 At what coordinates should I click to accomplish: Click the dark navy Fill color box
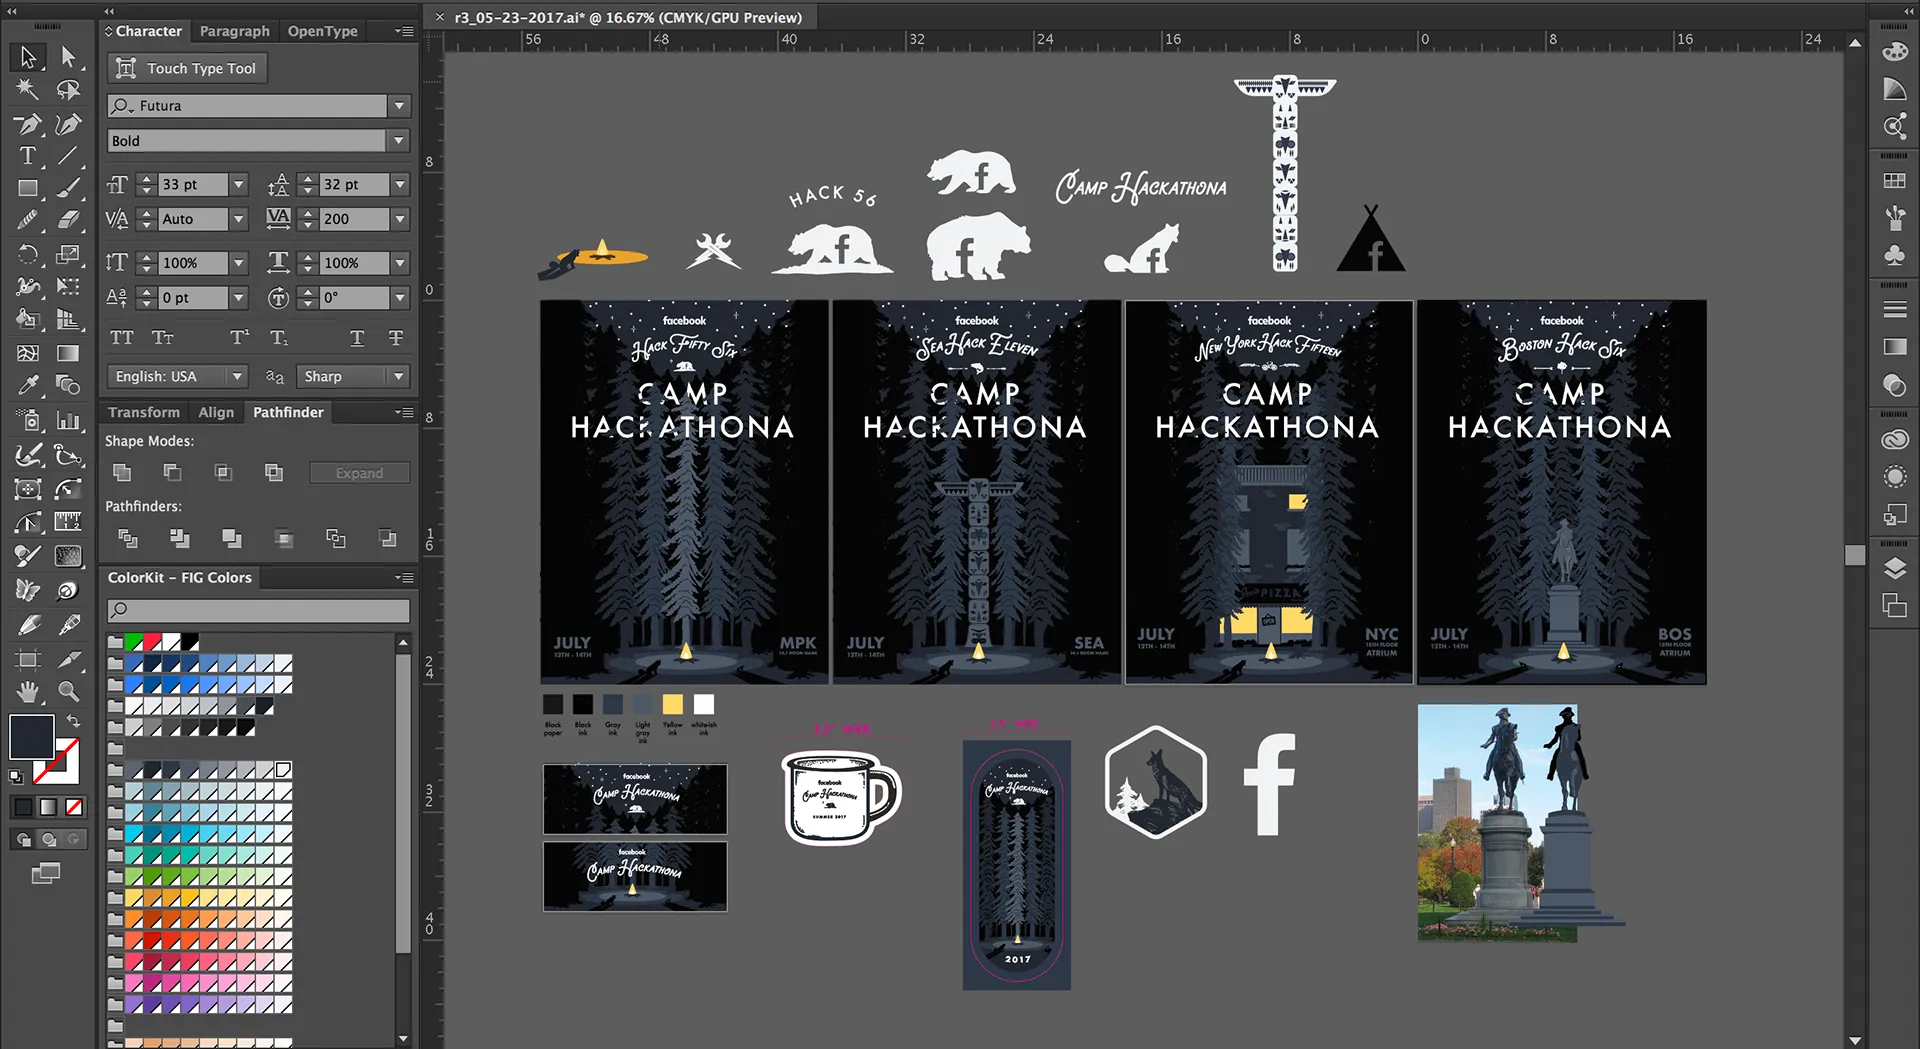tap(31, 737)
